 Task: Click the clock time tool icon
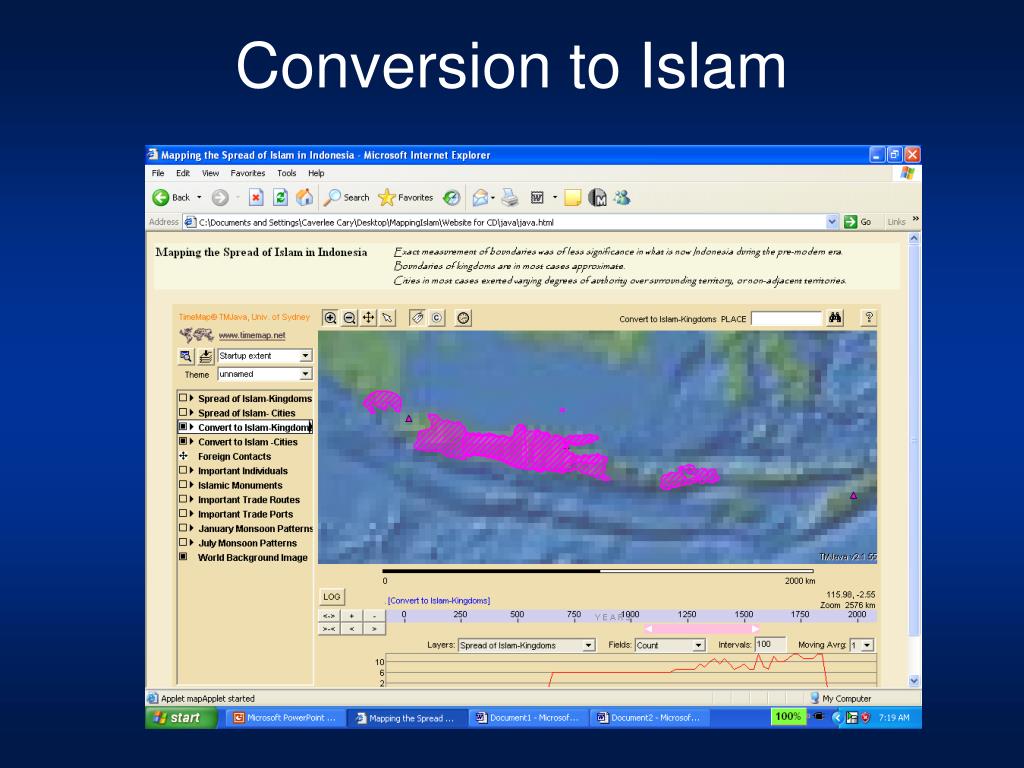[463, 318]
